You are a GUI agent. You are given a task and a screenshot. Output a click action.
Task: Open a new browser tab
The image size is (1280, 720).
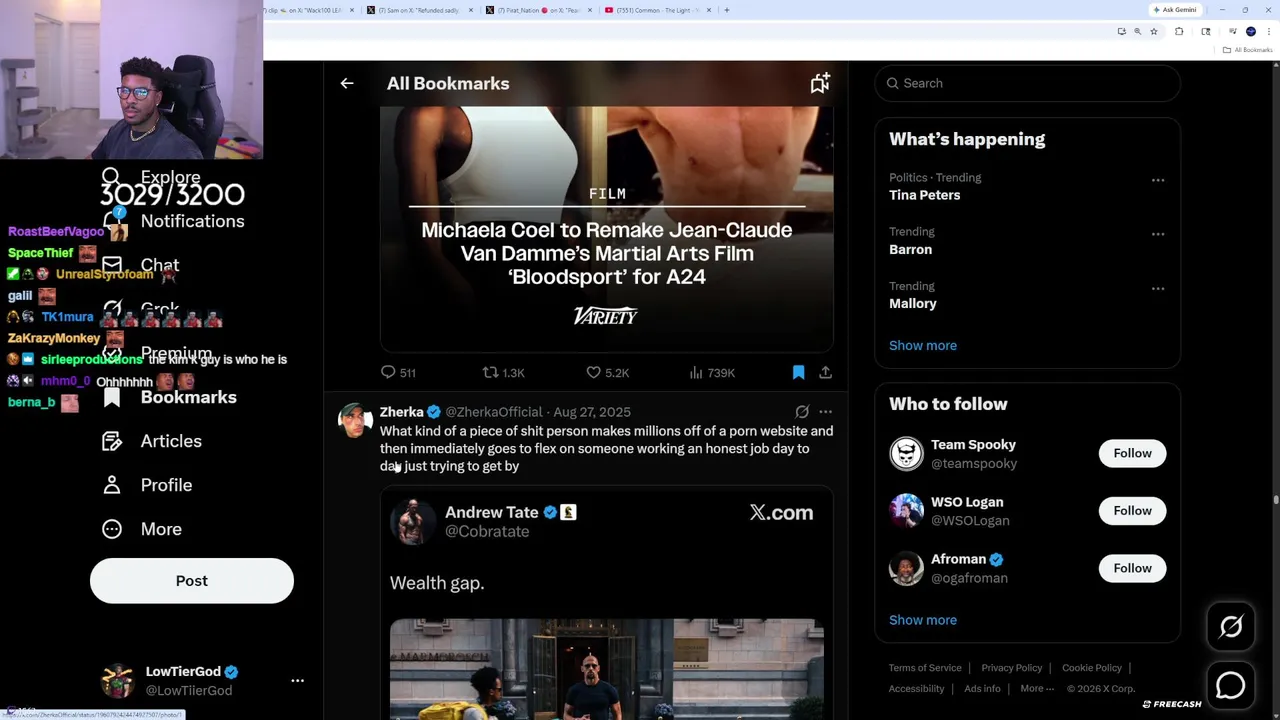[x=727, y=10]
